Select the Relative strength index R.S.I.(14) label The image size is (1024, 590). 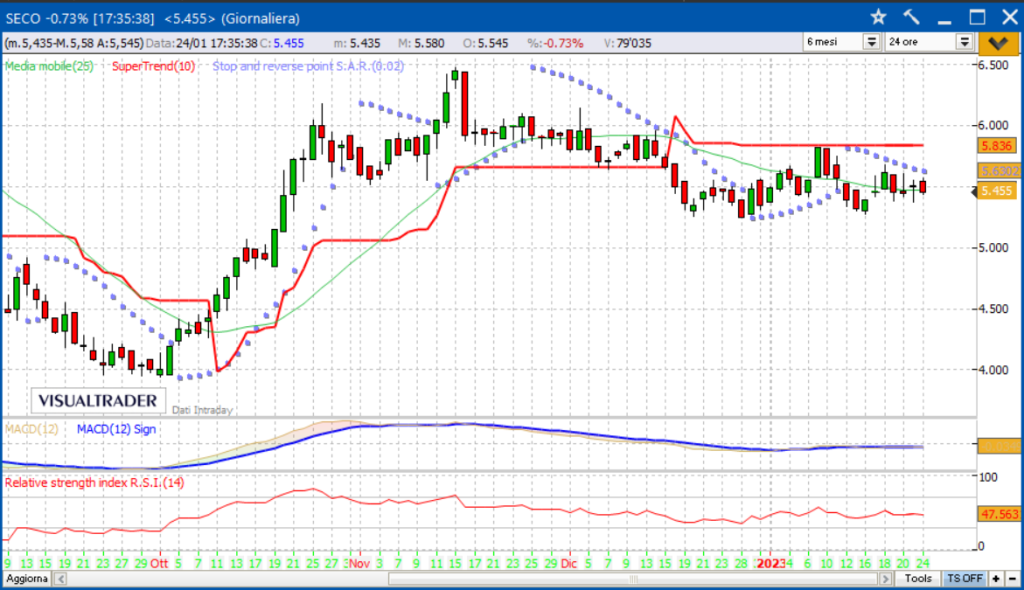95,483
